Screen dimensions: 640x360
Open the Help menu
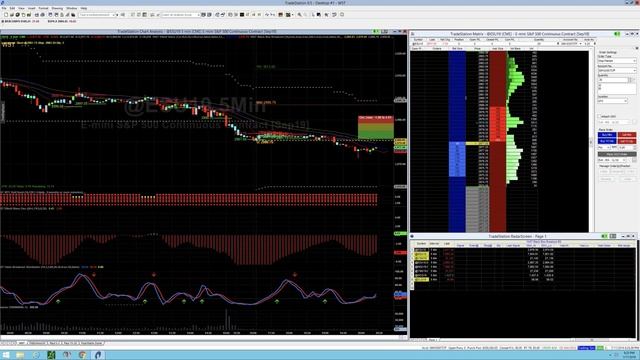pyautogui.click(x=84, y=8)
